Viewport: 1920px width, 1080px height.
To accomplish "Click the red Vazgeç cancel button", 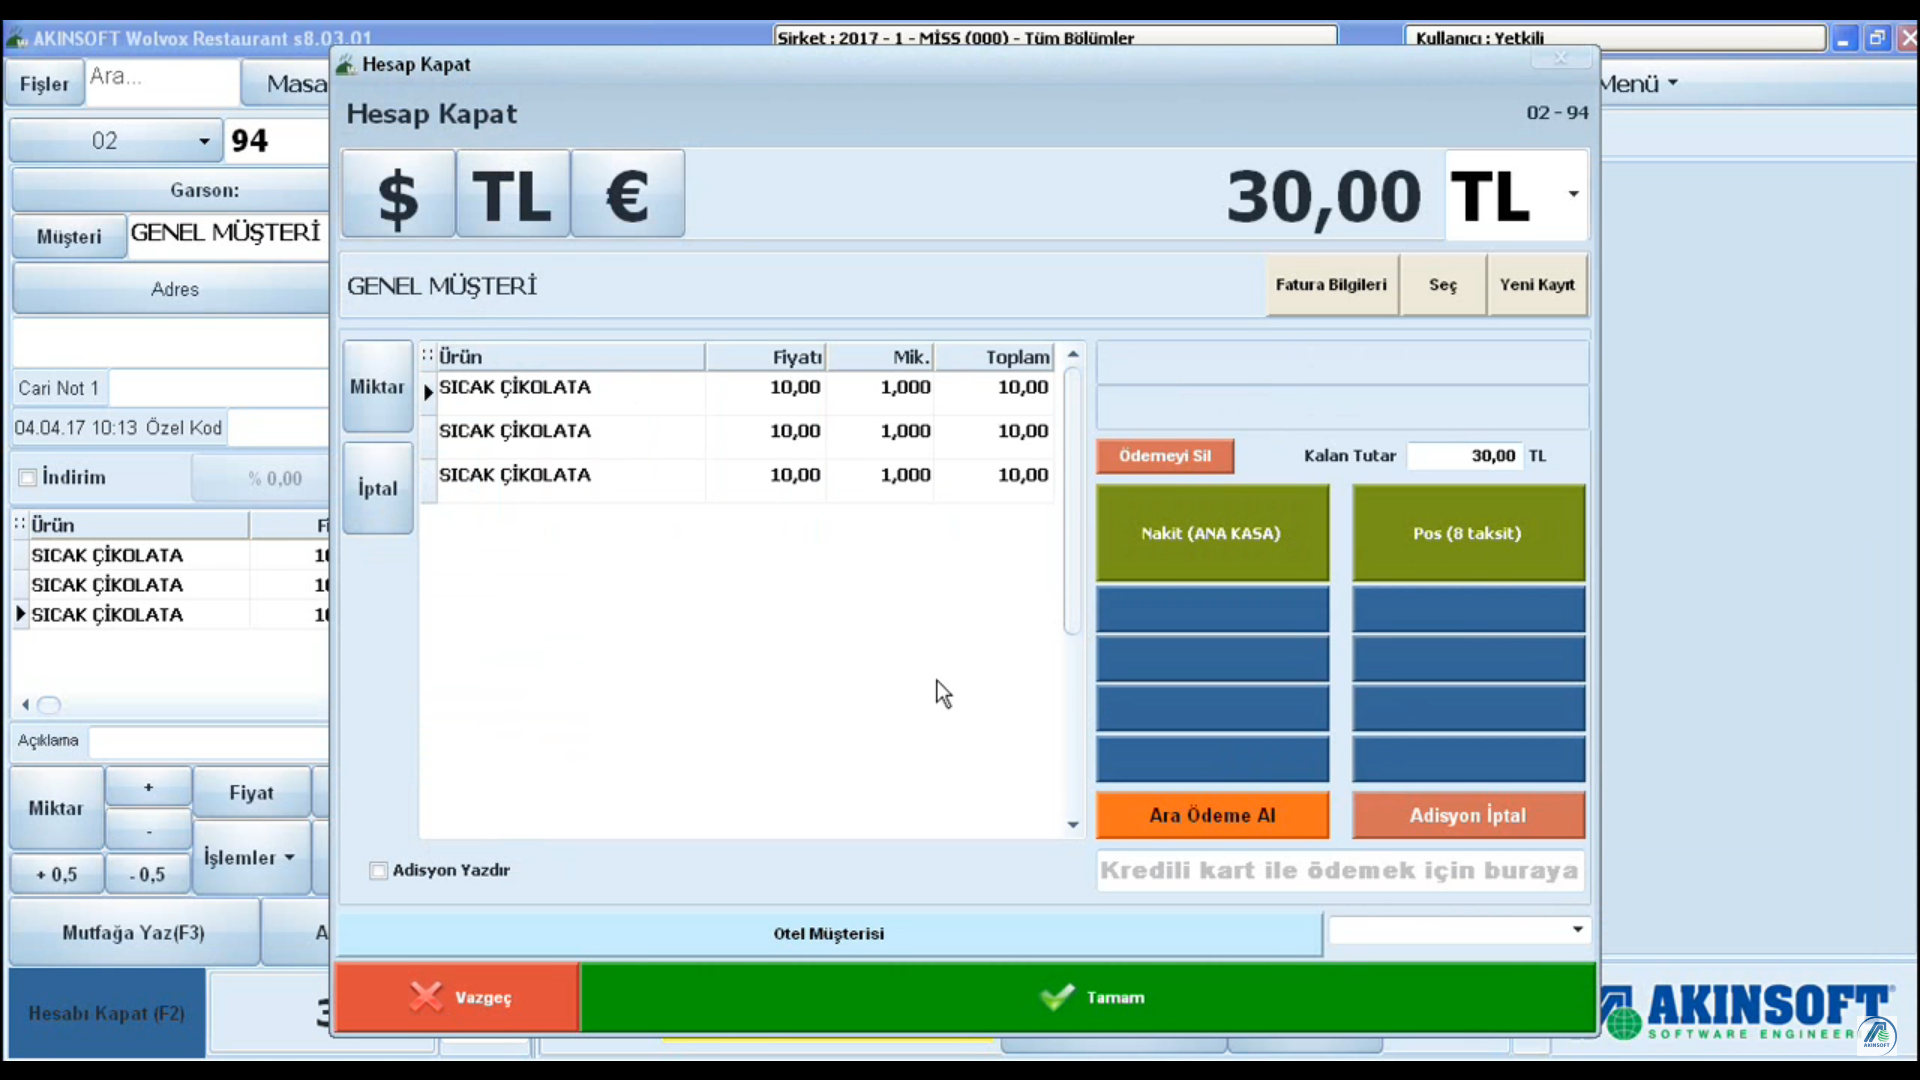I will pos(458,997).
